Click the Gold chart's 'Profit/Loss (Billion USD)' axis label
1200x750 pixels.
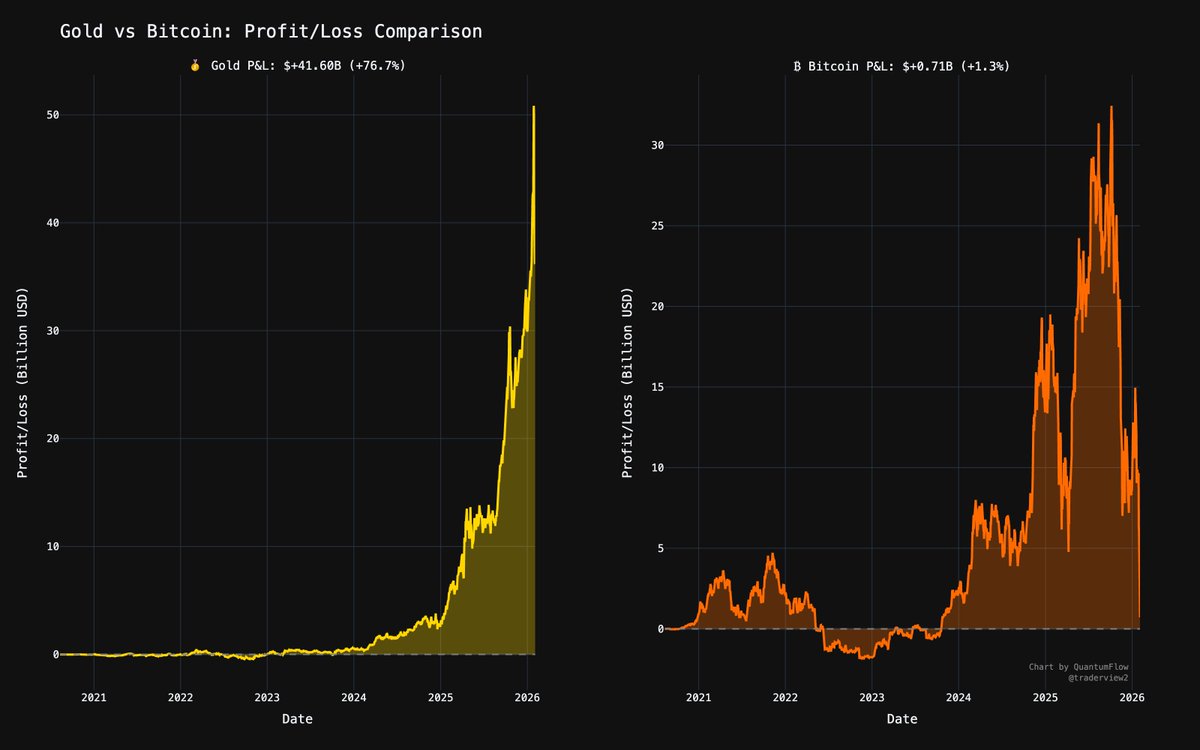tap(23, 385)
